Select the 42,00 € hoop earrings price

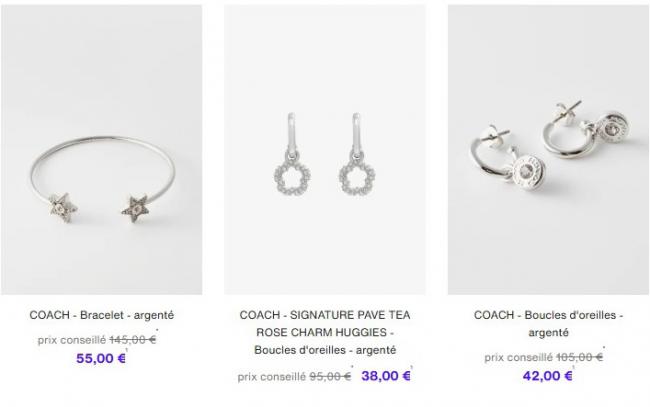pyautogui.click(x=548, y=376)
